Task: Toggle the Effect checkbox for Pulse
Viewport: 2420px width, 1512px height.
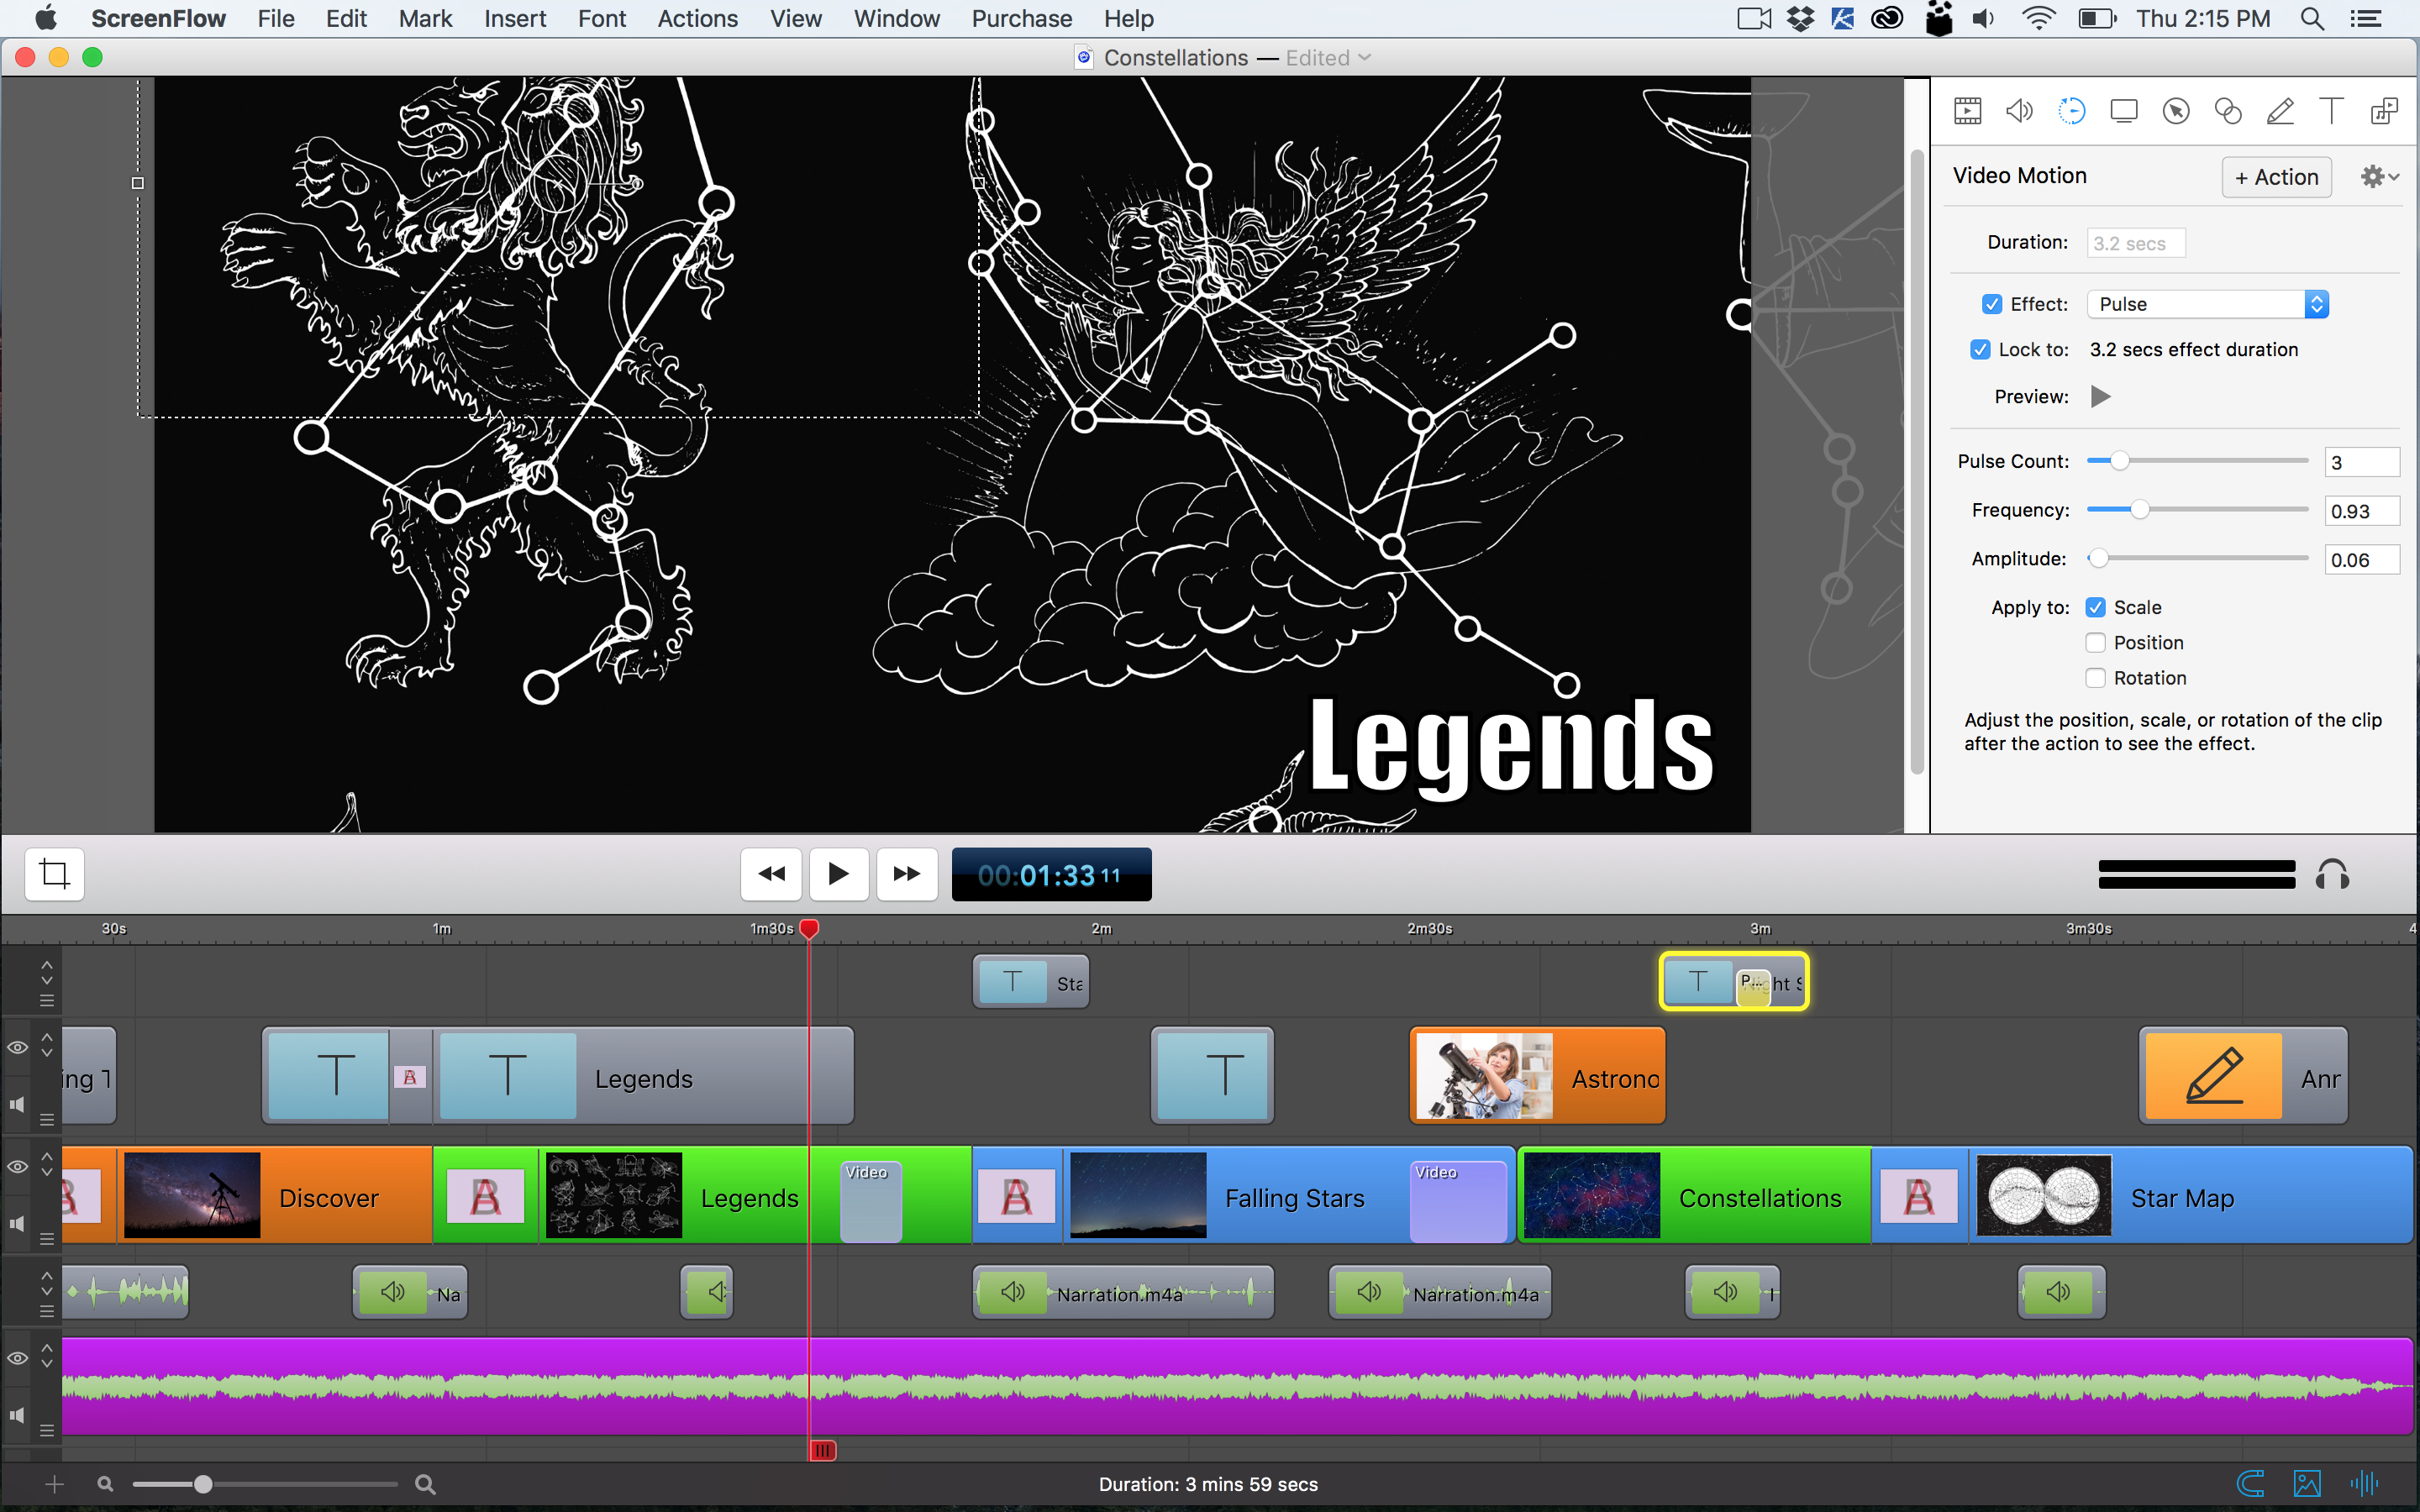Action: (x=1986, y=303)
